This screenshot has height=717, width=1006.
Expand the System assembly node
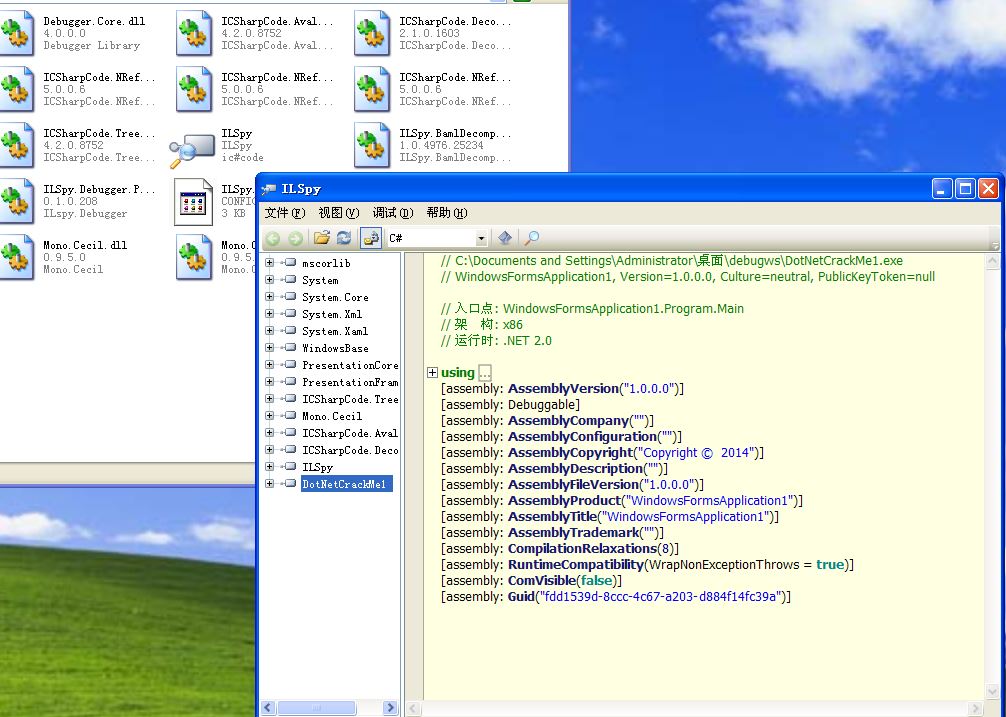[269, 280]
